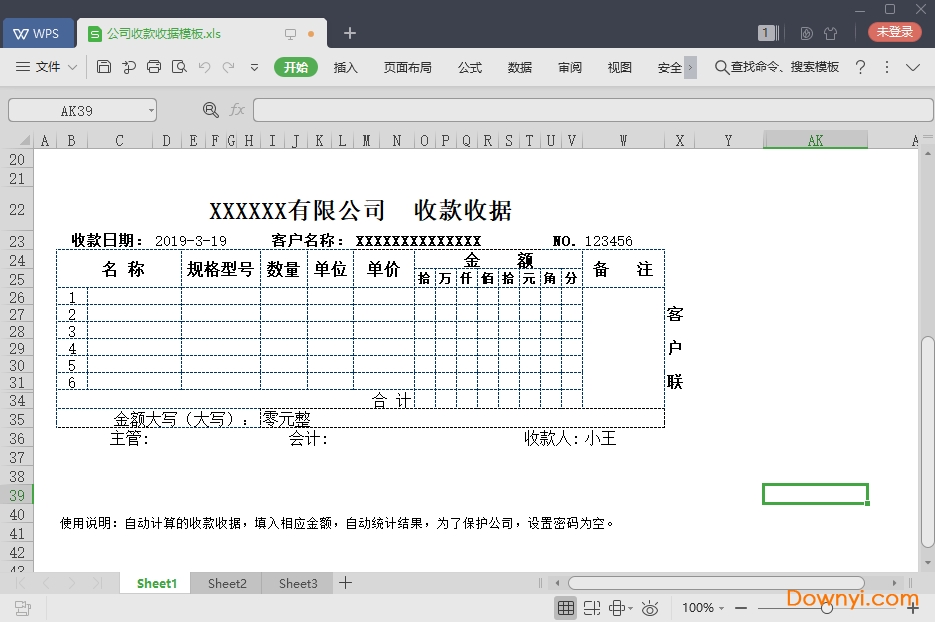Open Print Preview from the toolbar
935x622 pixels.
tap(180, 66)
